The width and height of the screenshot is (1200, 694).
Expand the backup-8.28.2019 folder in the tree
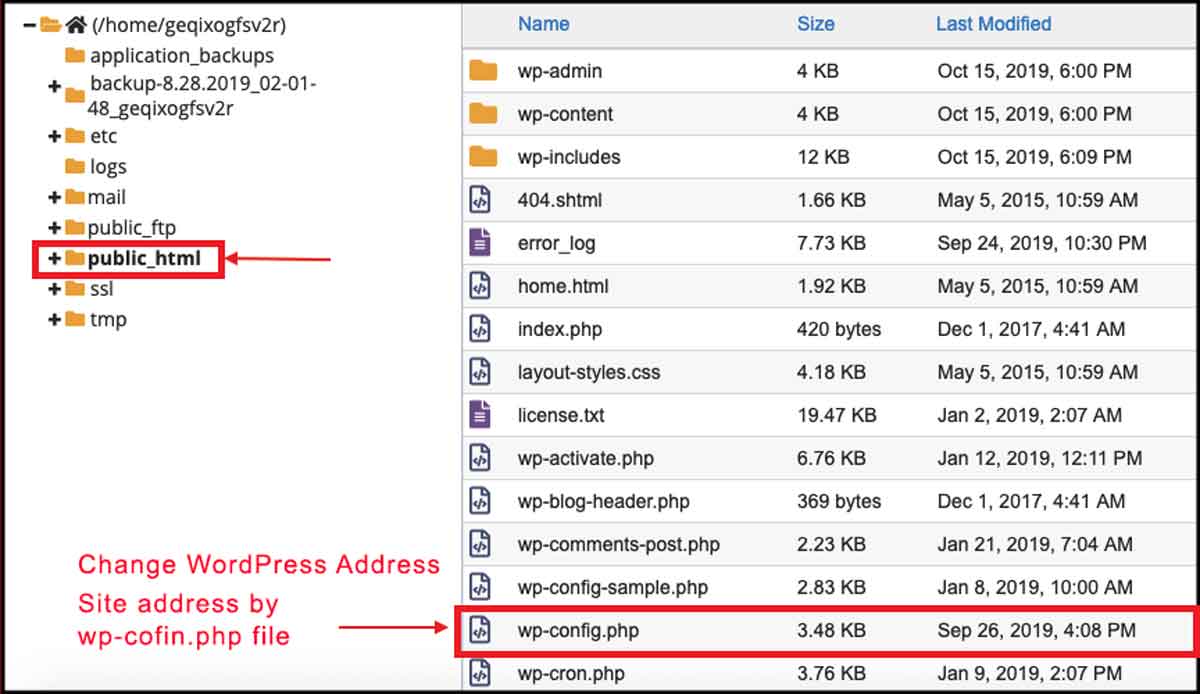(x=54, y=87)
